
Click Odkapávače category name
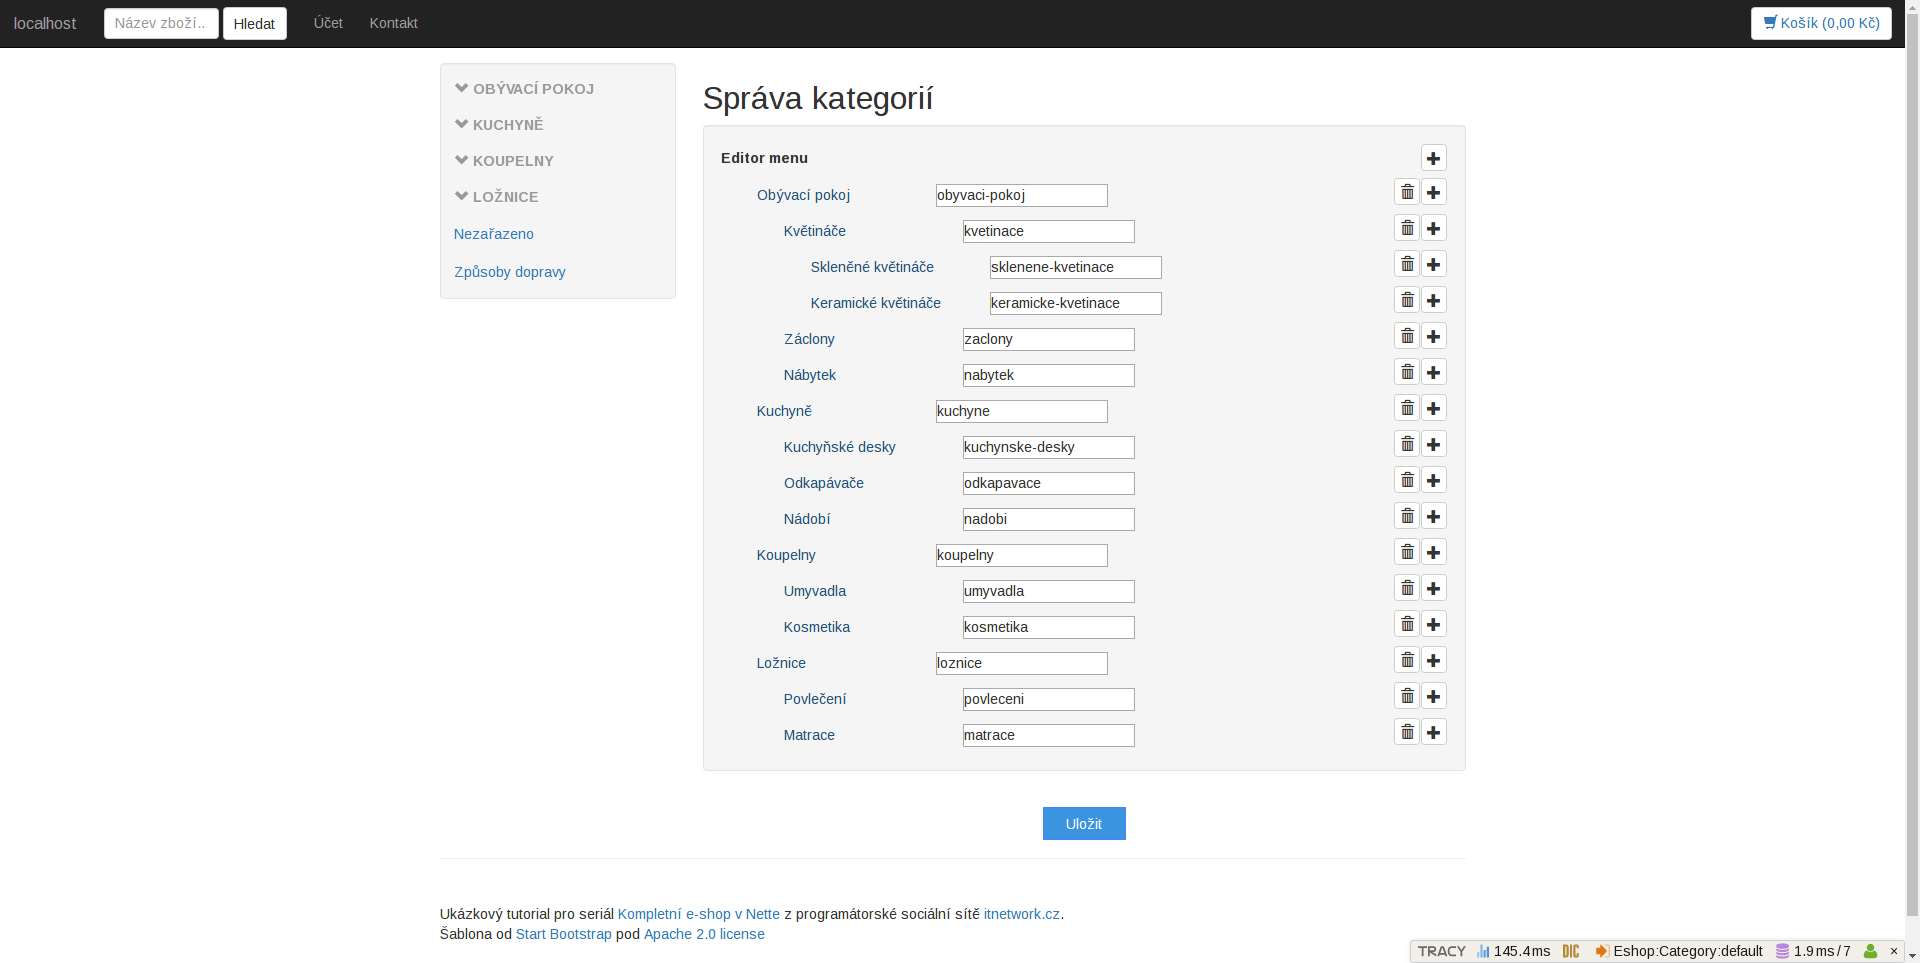[824, 483]
